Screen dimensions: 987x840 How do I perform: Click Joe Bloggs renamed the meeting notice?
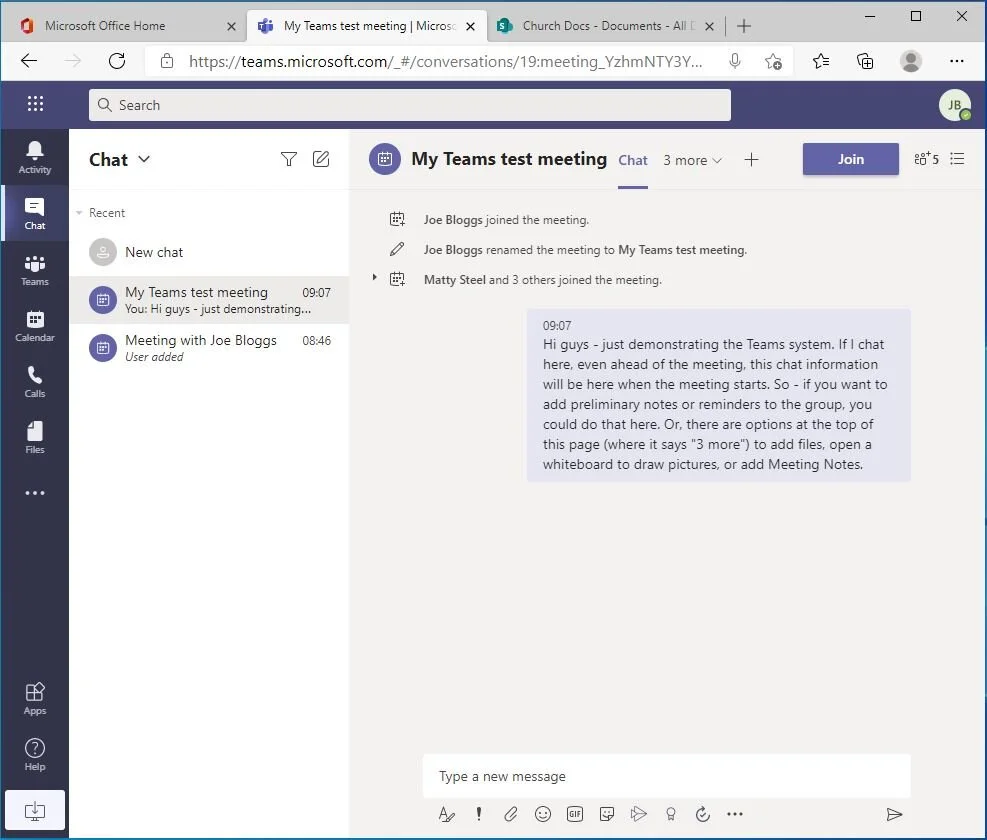click(x=585, y=250)
